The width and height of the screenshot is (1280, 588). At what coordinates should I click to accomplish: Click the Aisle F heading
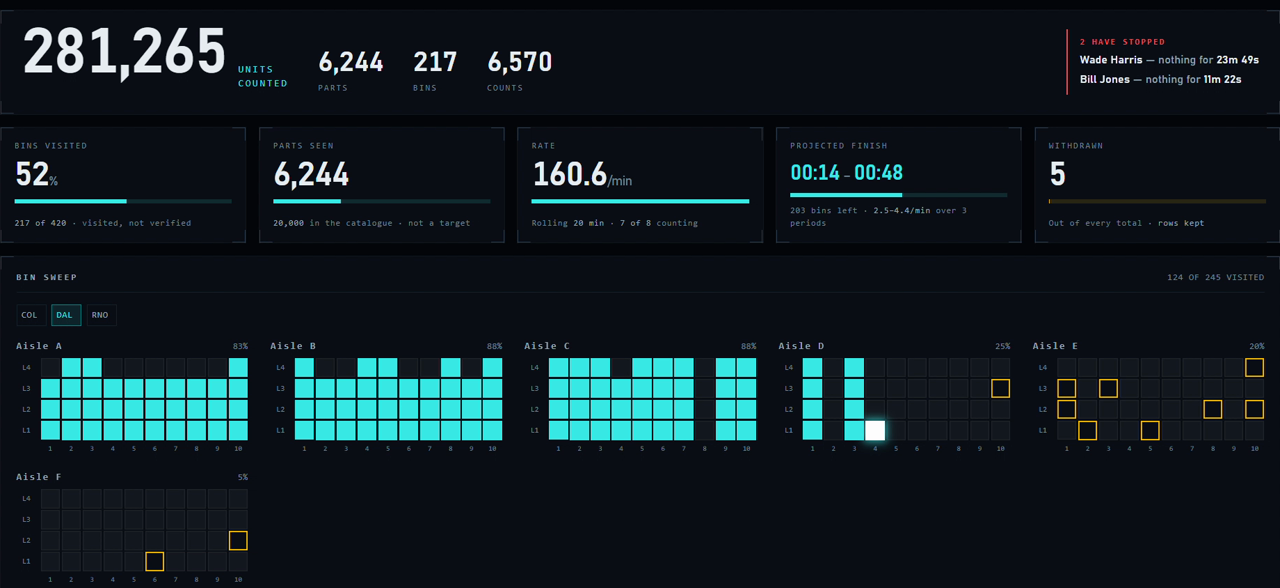[x=39, y=477]
